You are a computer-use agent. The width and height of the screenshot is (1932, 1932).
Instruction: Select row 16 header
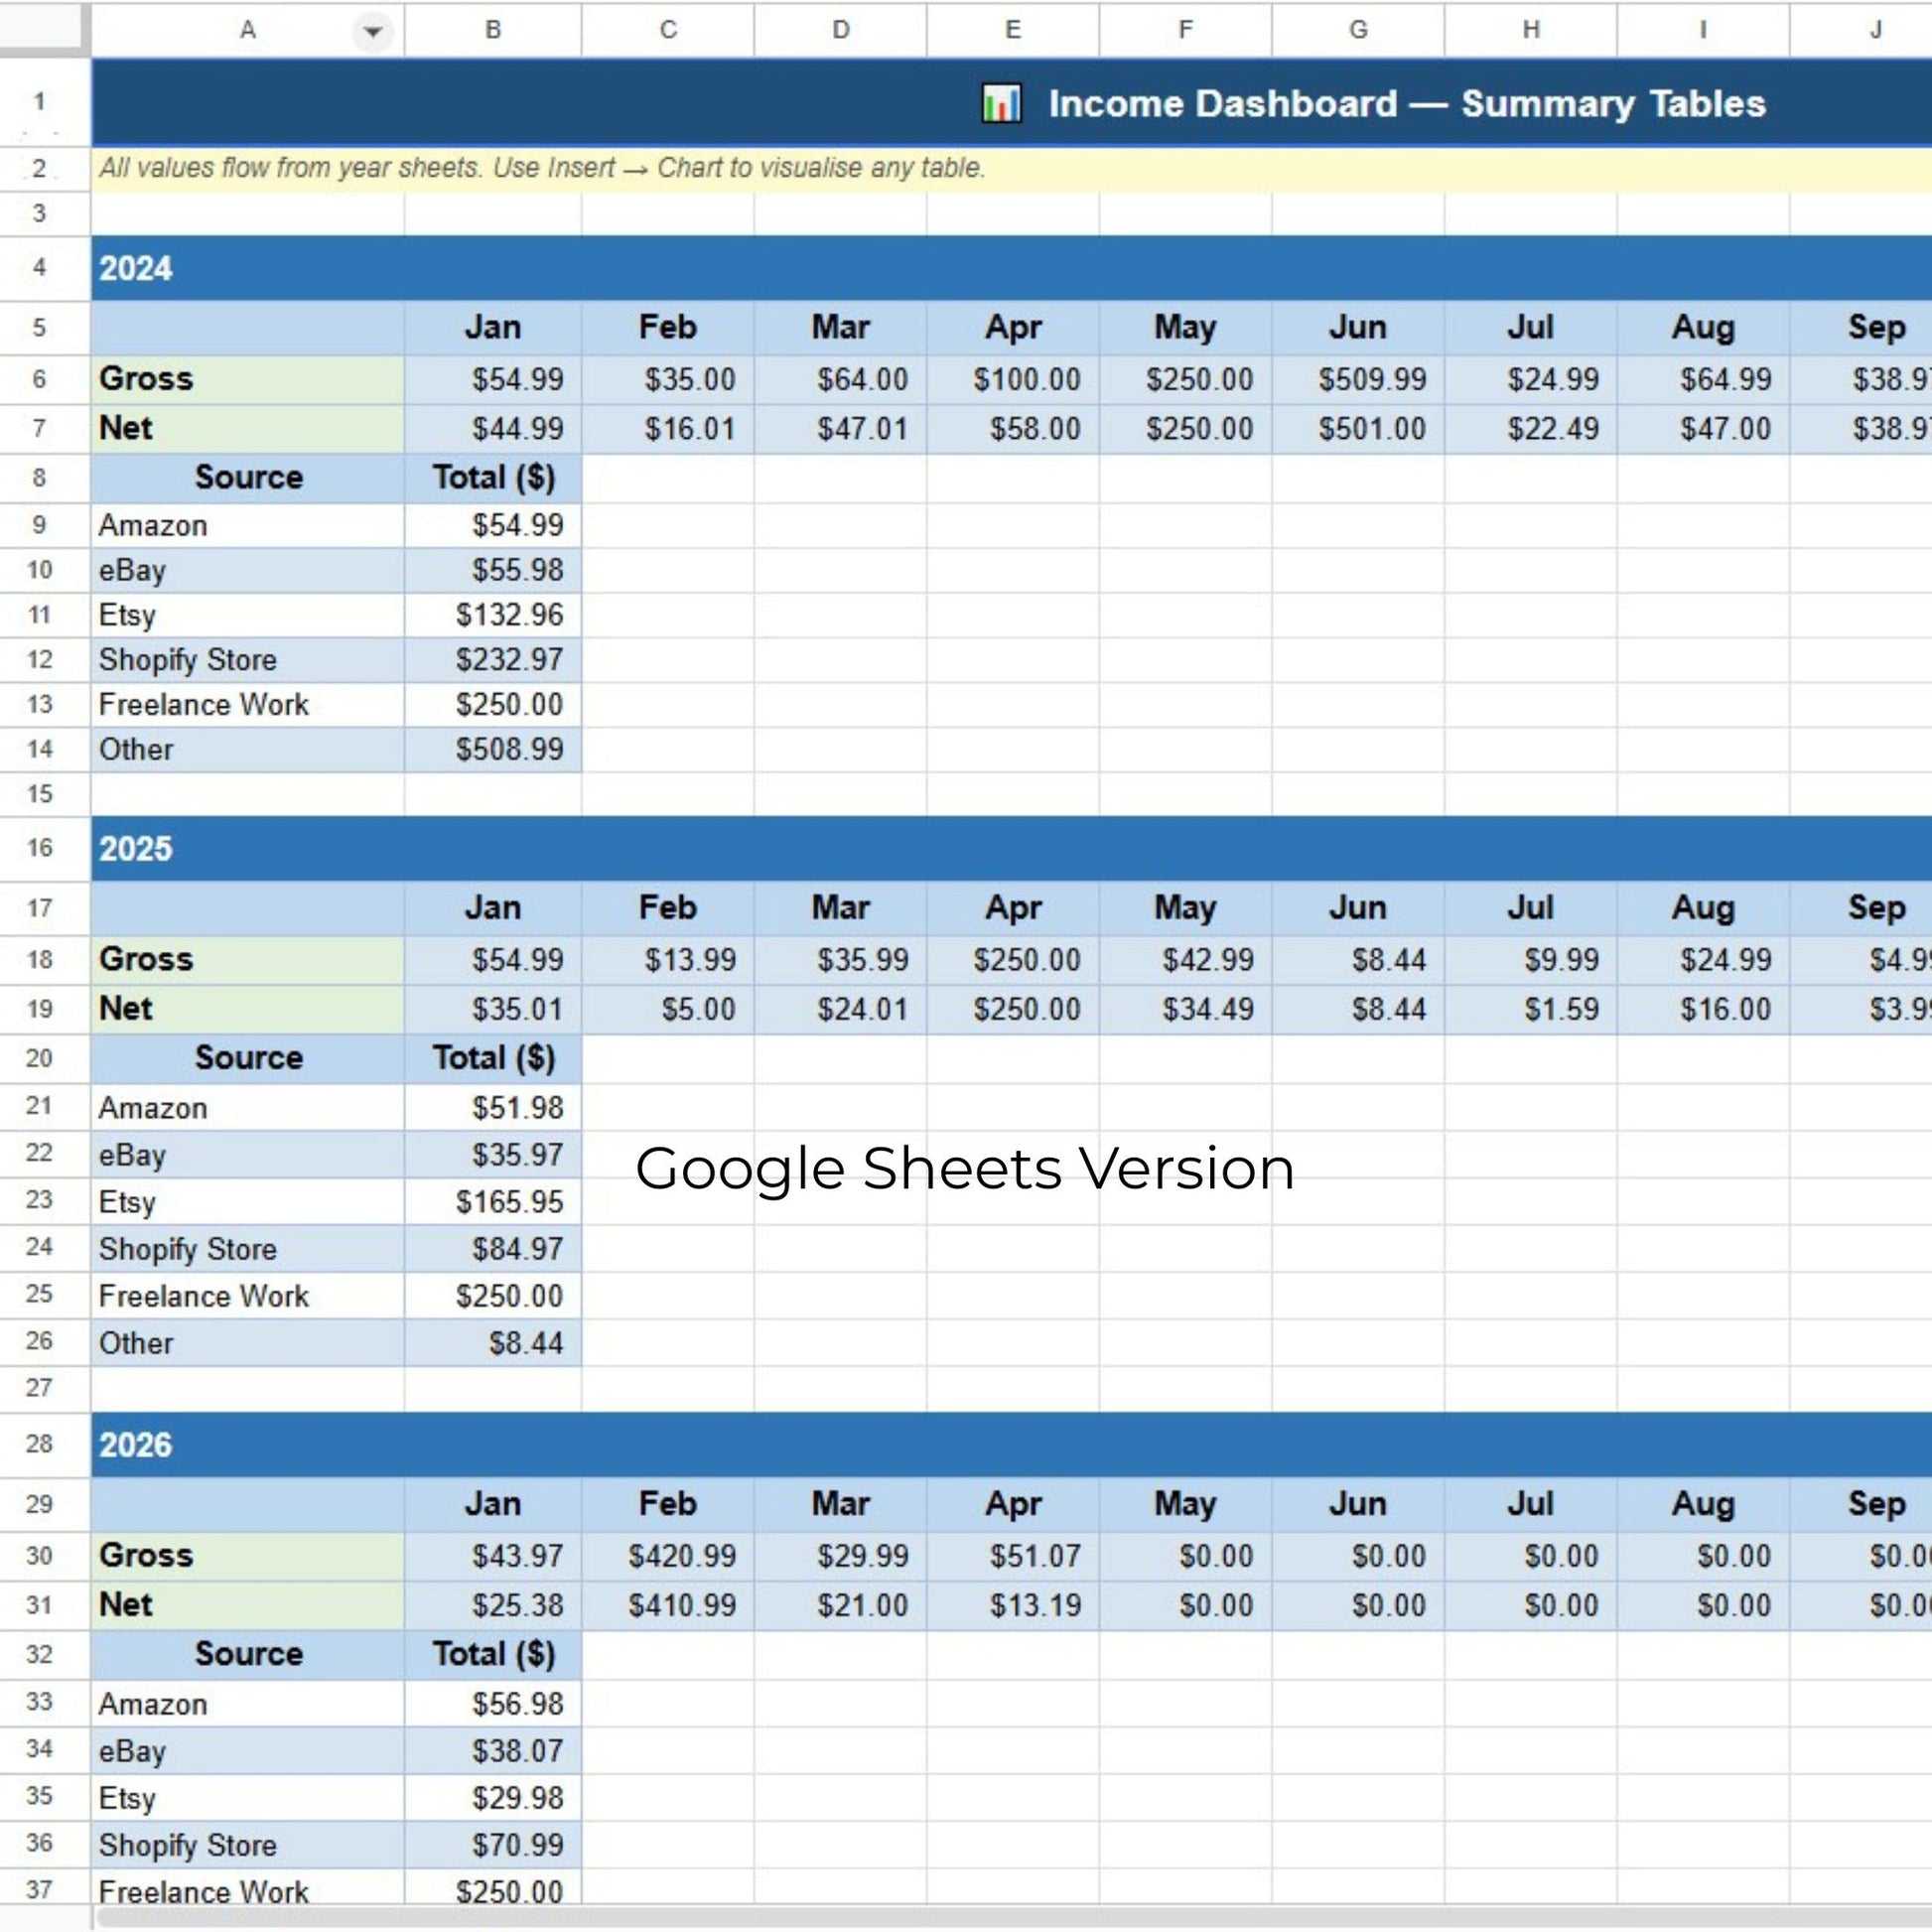click(x=40, y=848)
